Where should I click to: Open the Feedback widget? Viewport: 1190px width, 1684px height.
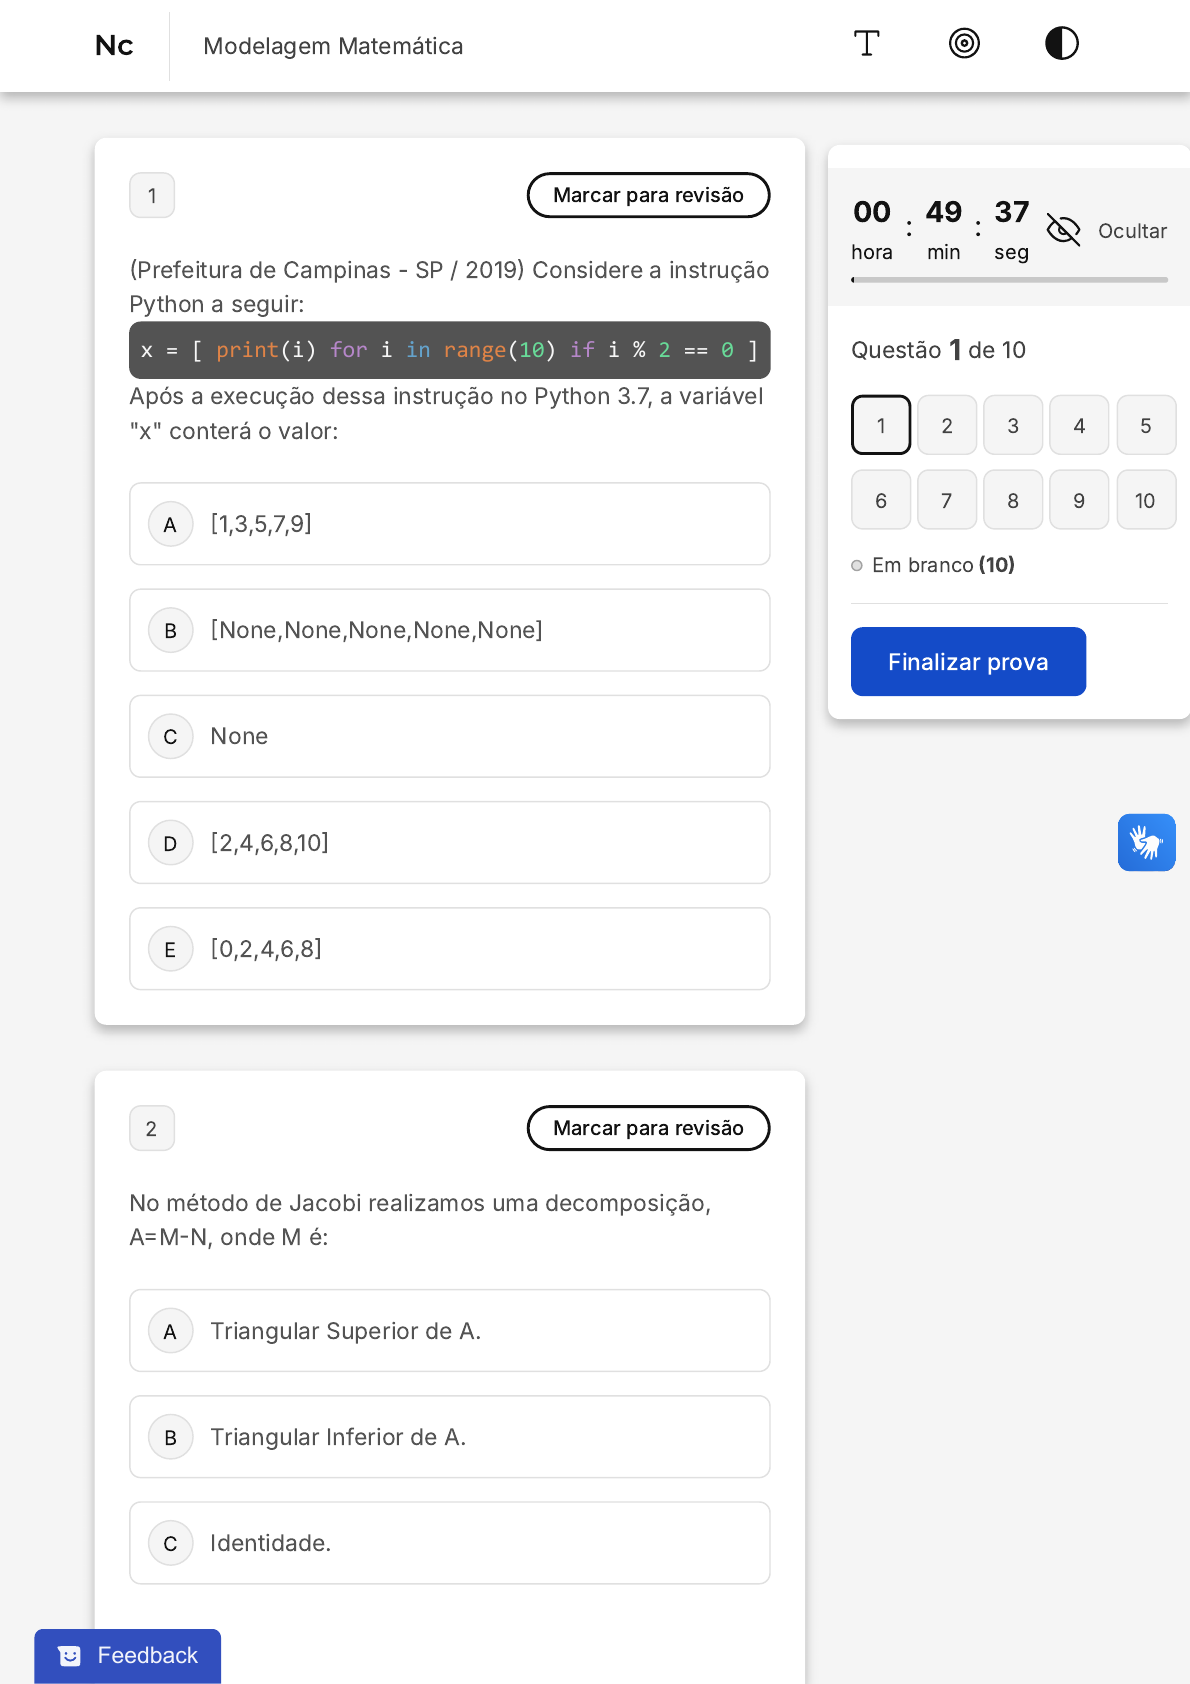[128, 1655]
